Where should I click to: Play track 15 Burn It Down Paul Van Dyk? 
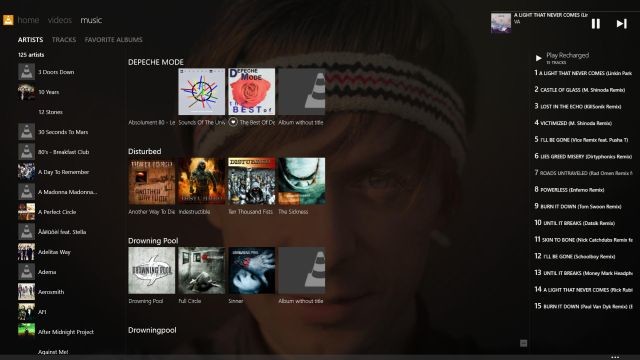(583, 306)
